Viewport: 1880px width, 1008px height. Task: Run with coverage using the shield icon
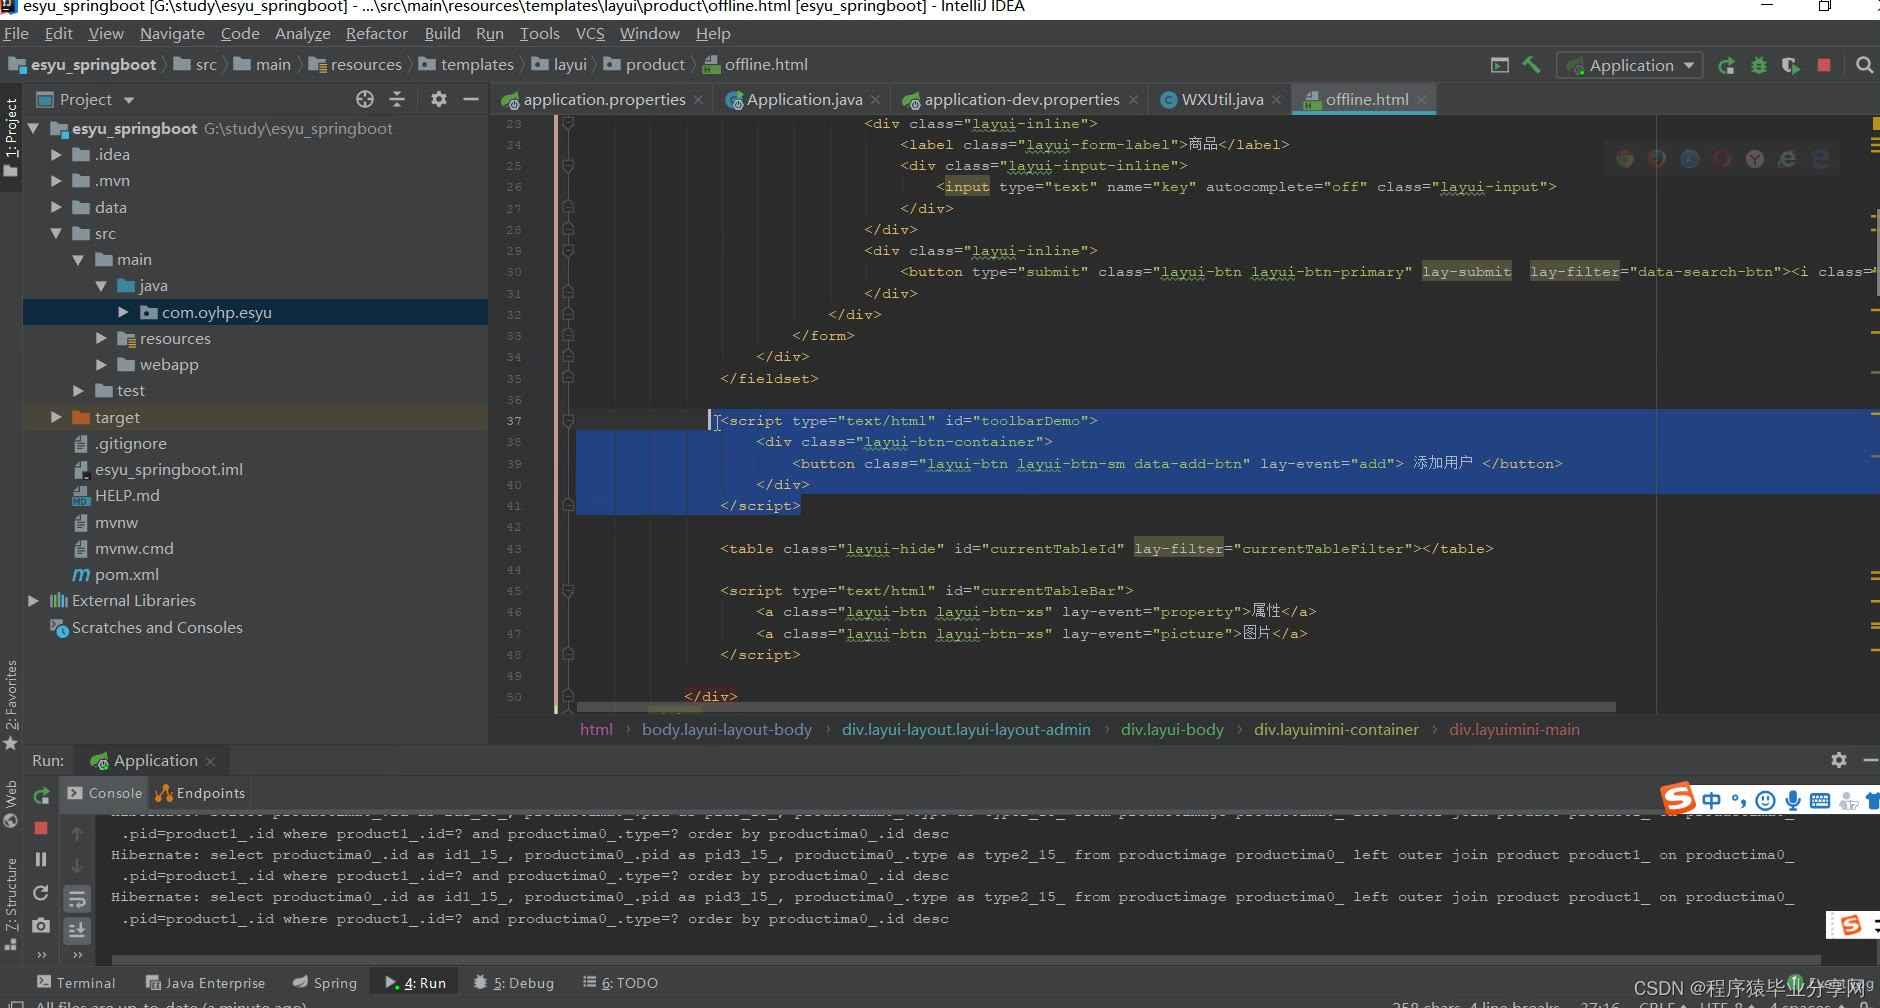pos(1791,65)
